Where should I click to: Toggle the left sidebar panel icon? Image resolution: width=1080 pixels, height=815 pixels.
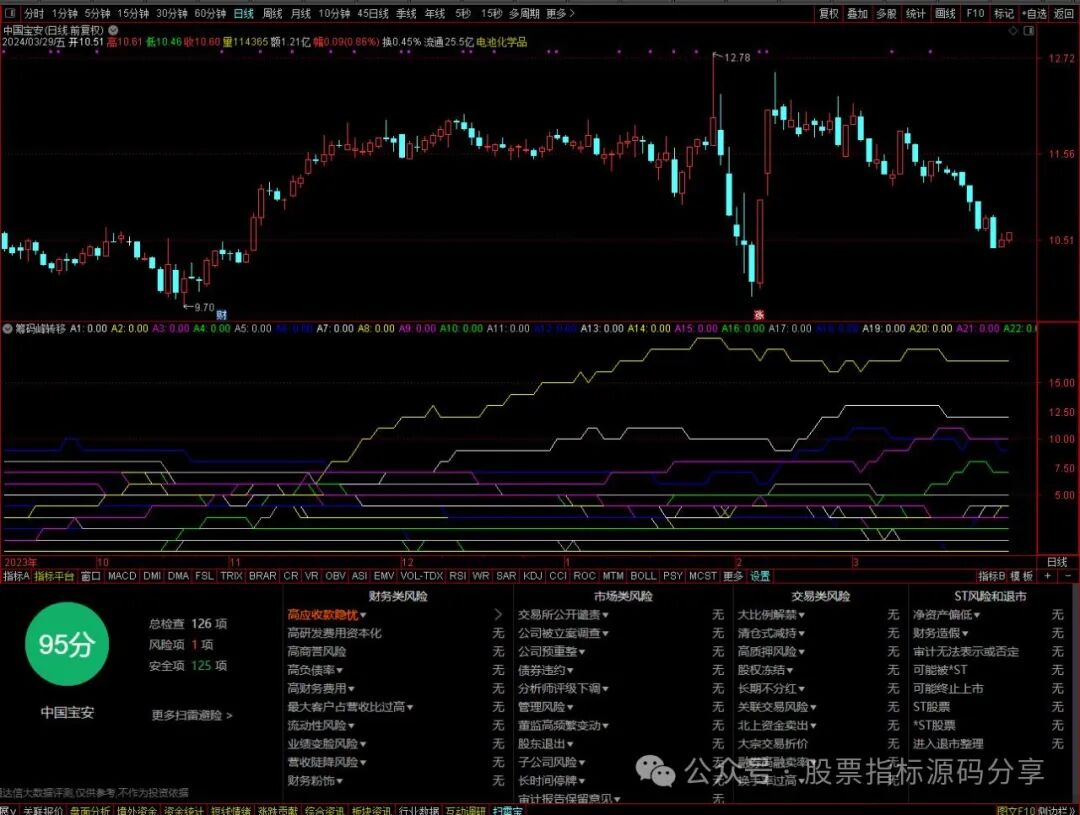point(10,13)
